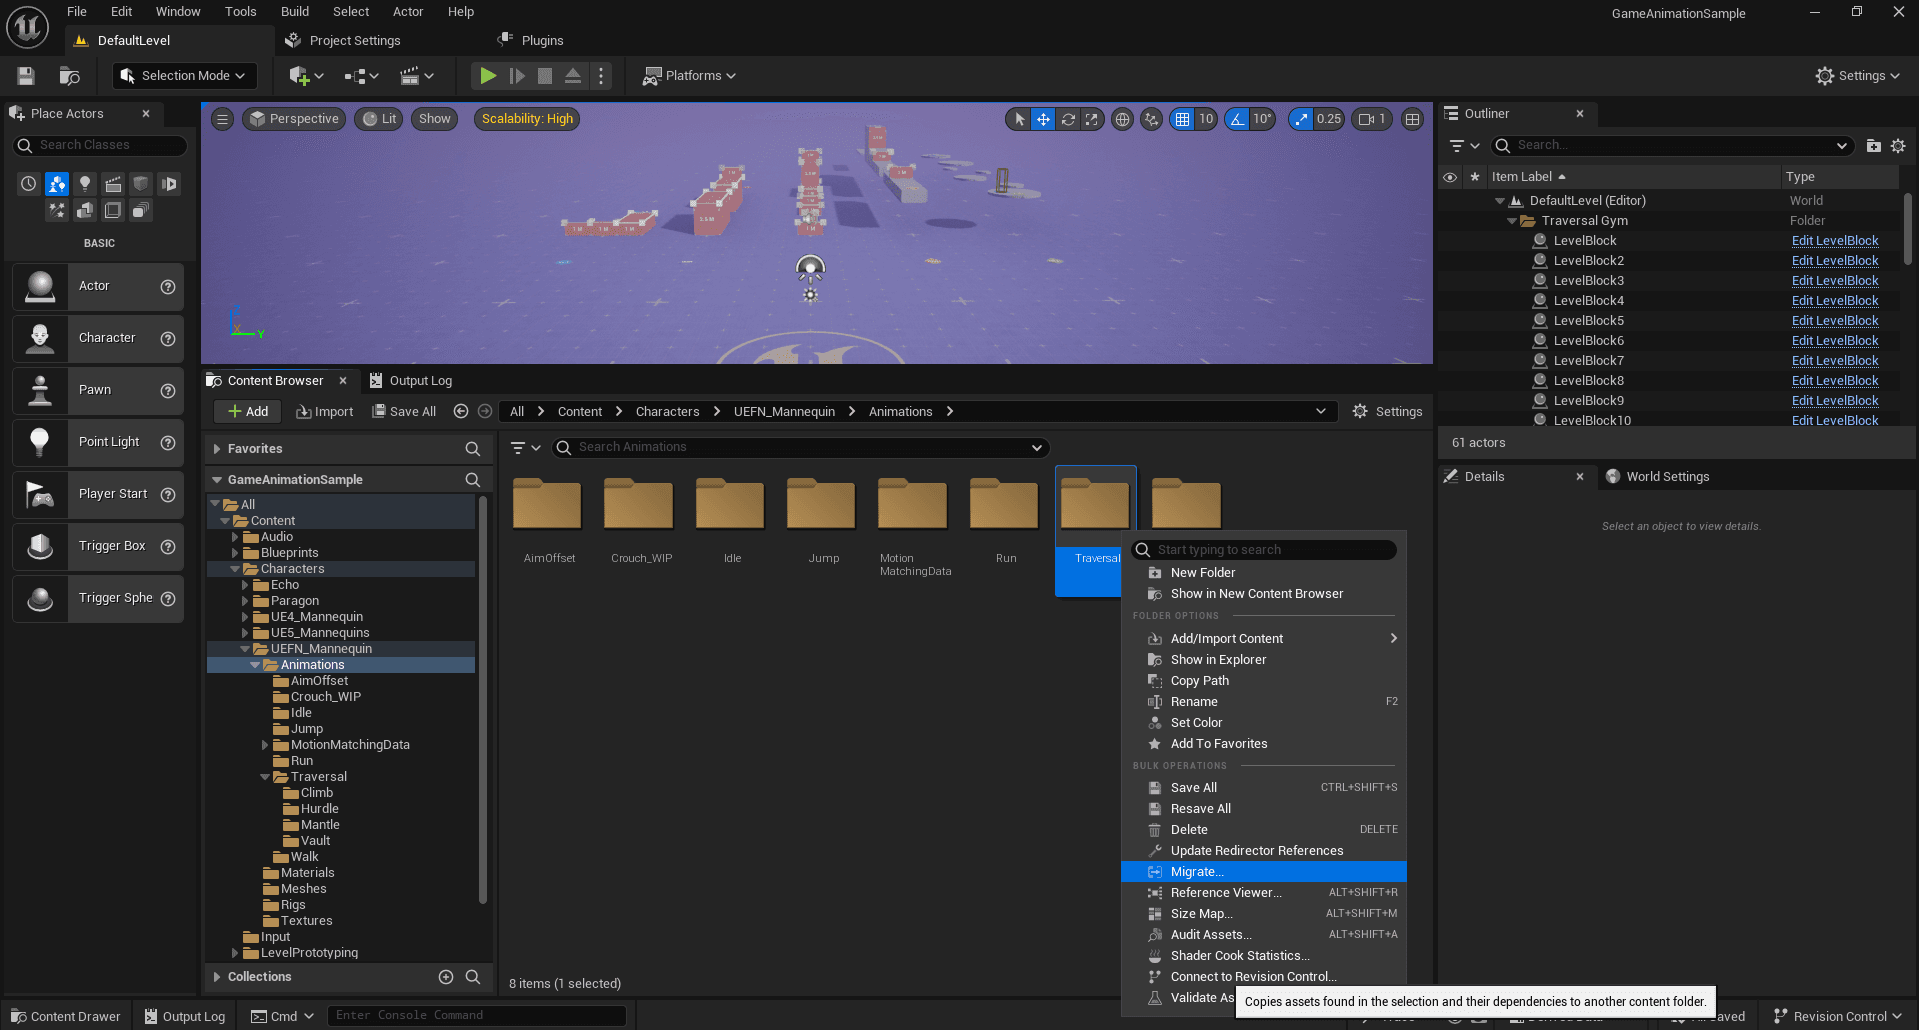Expand the MotionMatchingData tree folder
This screenshot has width=1919, height=1030.
click(x=265, y=745)
